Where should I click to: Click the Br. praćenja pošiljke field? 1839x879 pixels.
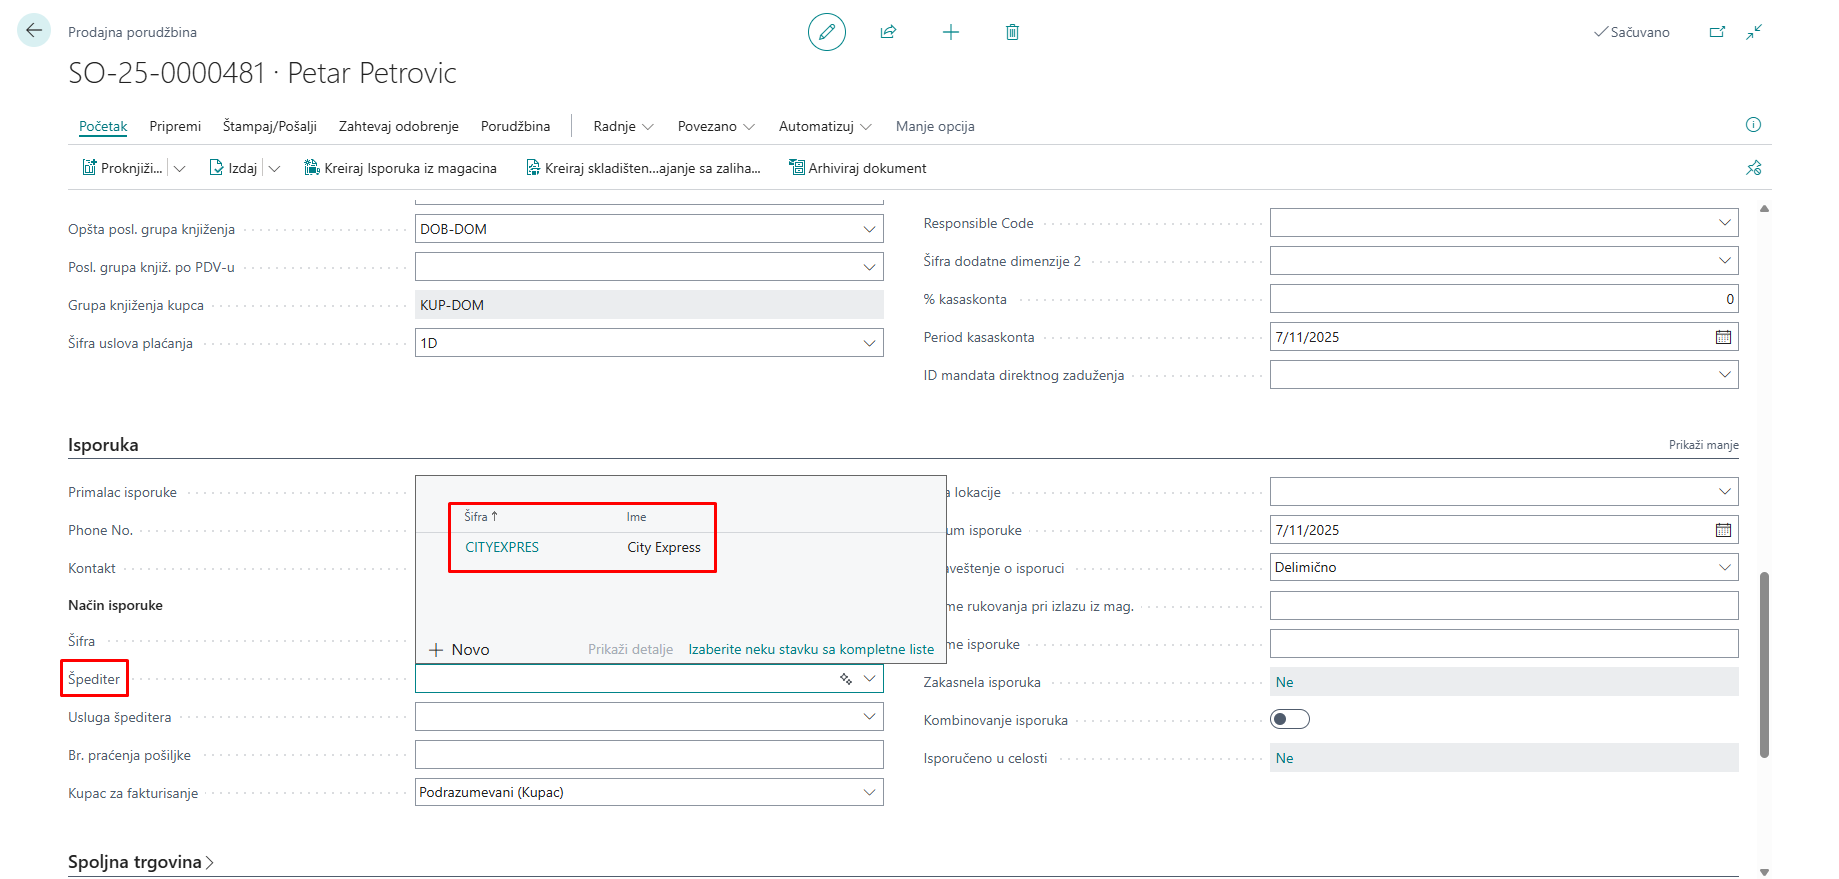649,755
